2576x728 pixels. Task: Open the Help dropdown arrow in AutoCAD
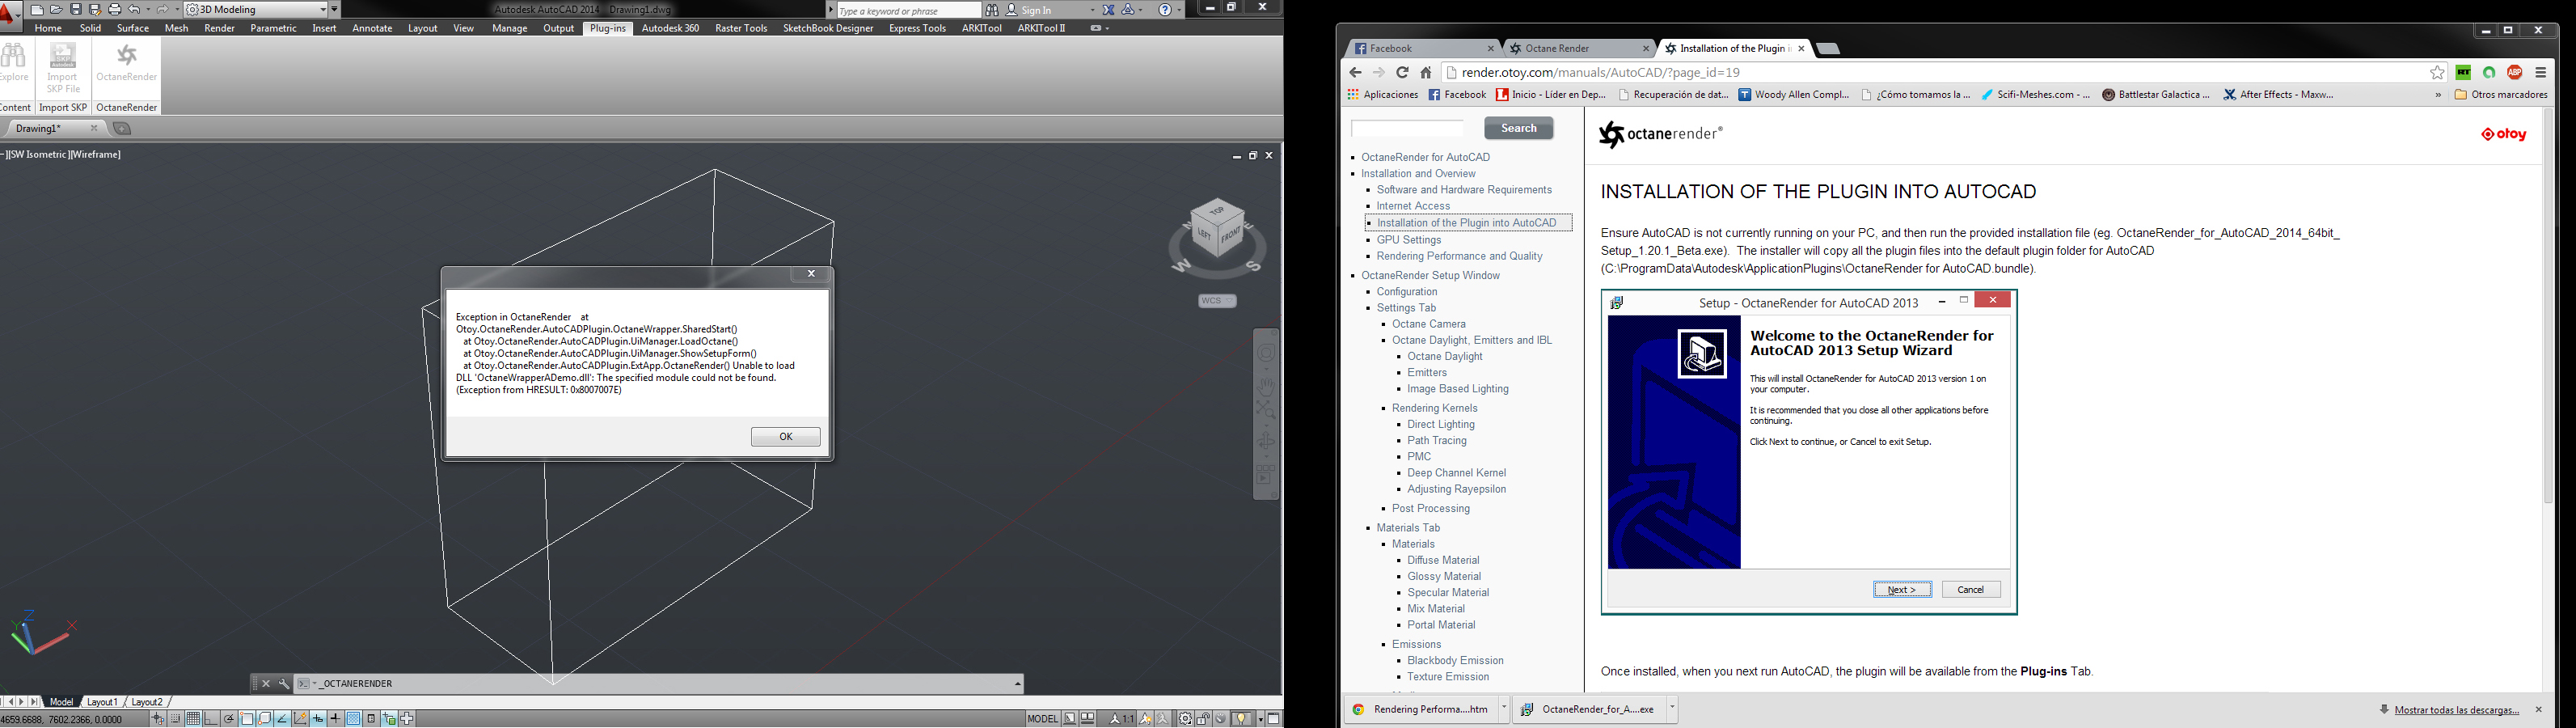tap(1178, 10)
